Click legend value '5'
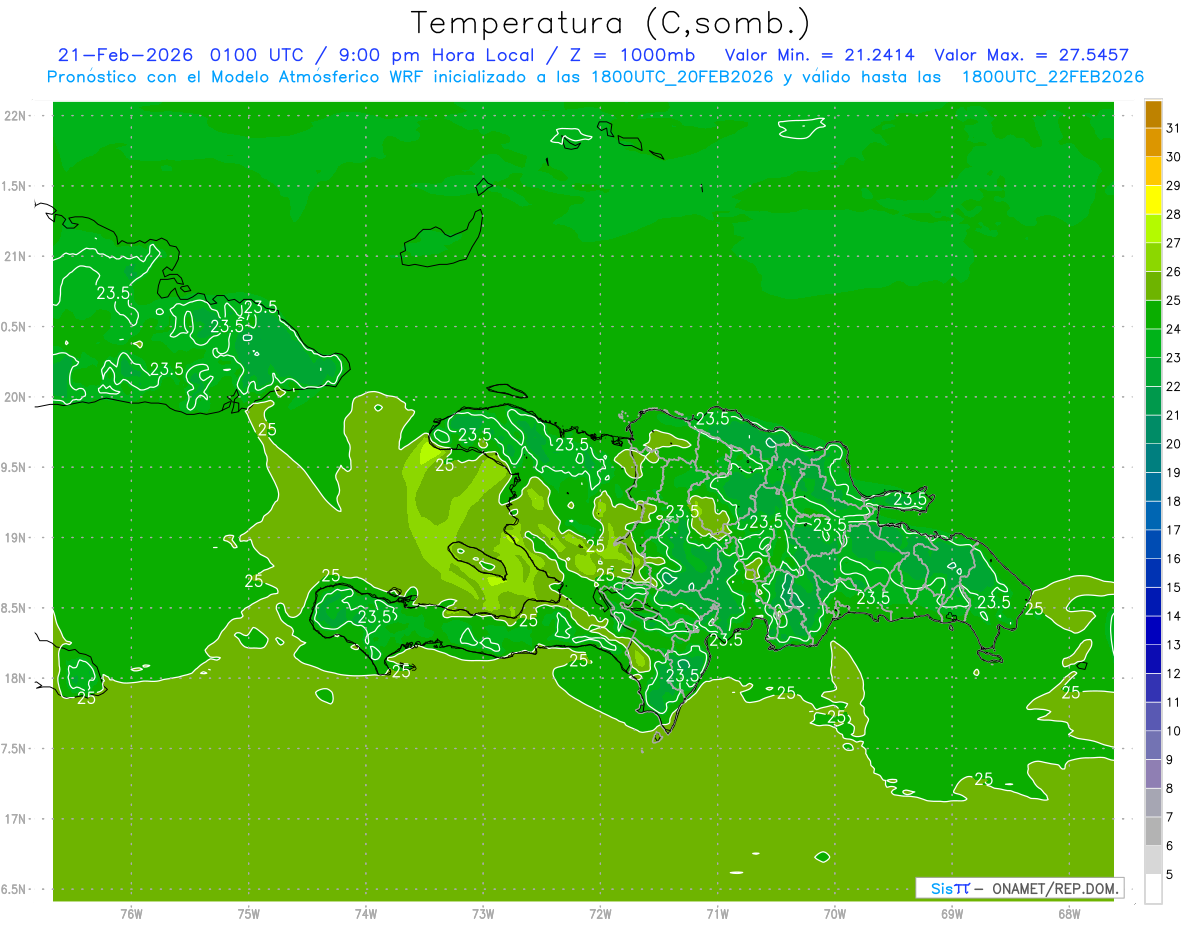The image size is (1200, 927). tap(1170, 874)
